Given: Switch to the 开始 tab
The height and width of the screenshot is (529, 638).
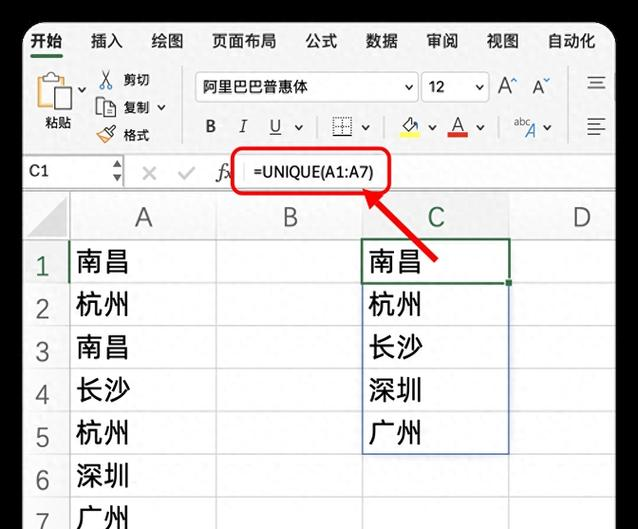Looking at the screenshot, I should pos(46,42).
